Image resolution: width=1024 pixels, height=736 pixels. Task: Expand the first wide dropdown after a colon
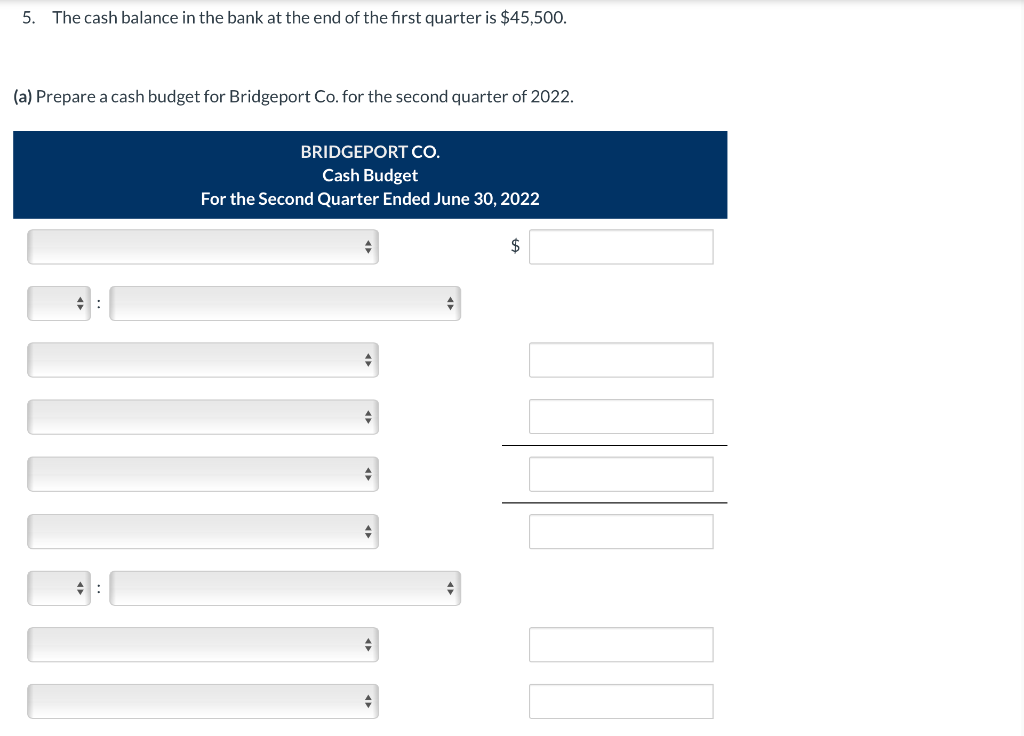(x=285, y=304)
